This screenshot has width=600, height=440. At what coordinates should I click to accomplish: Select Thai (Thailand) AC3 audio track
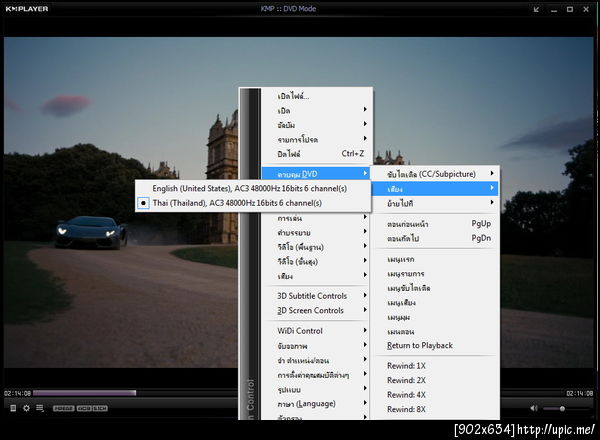[x=253, y=203]
